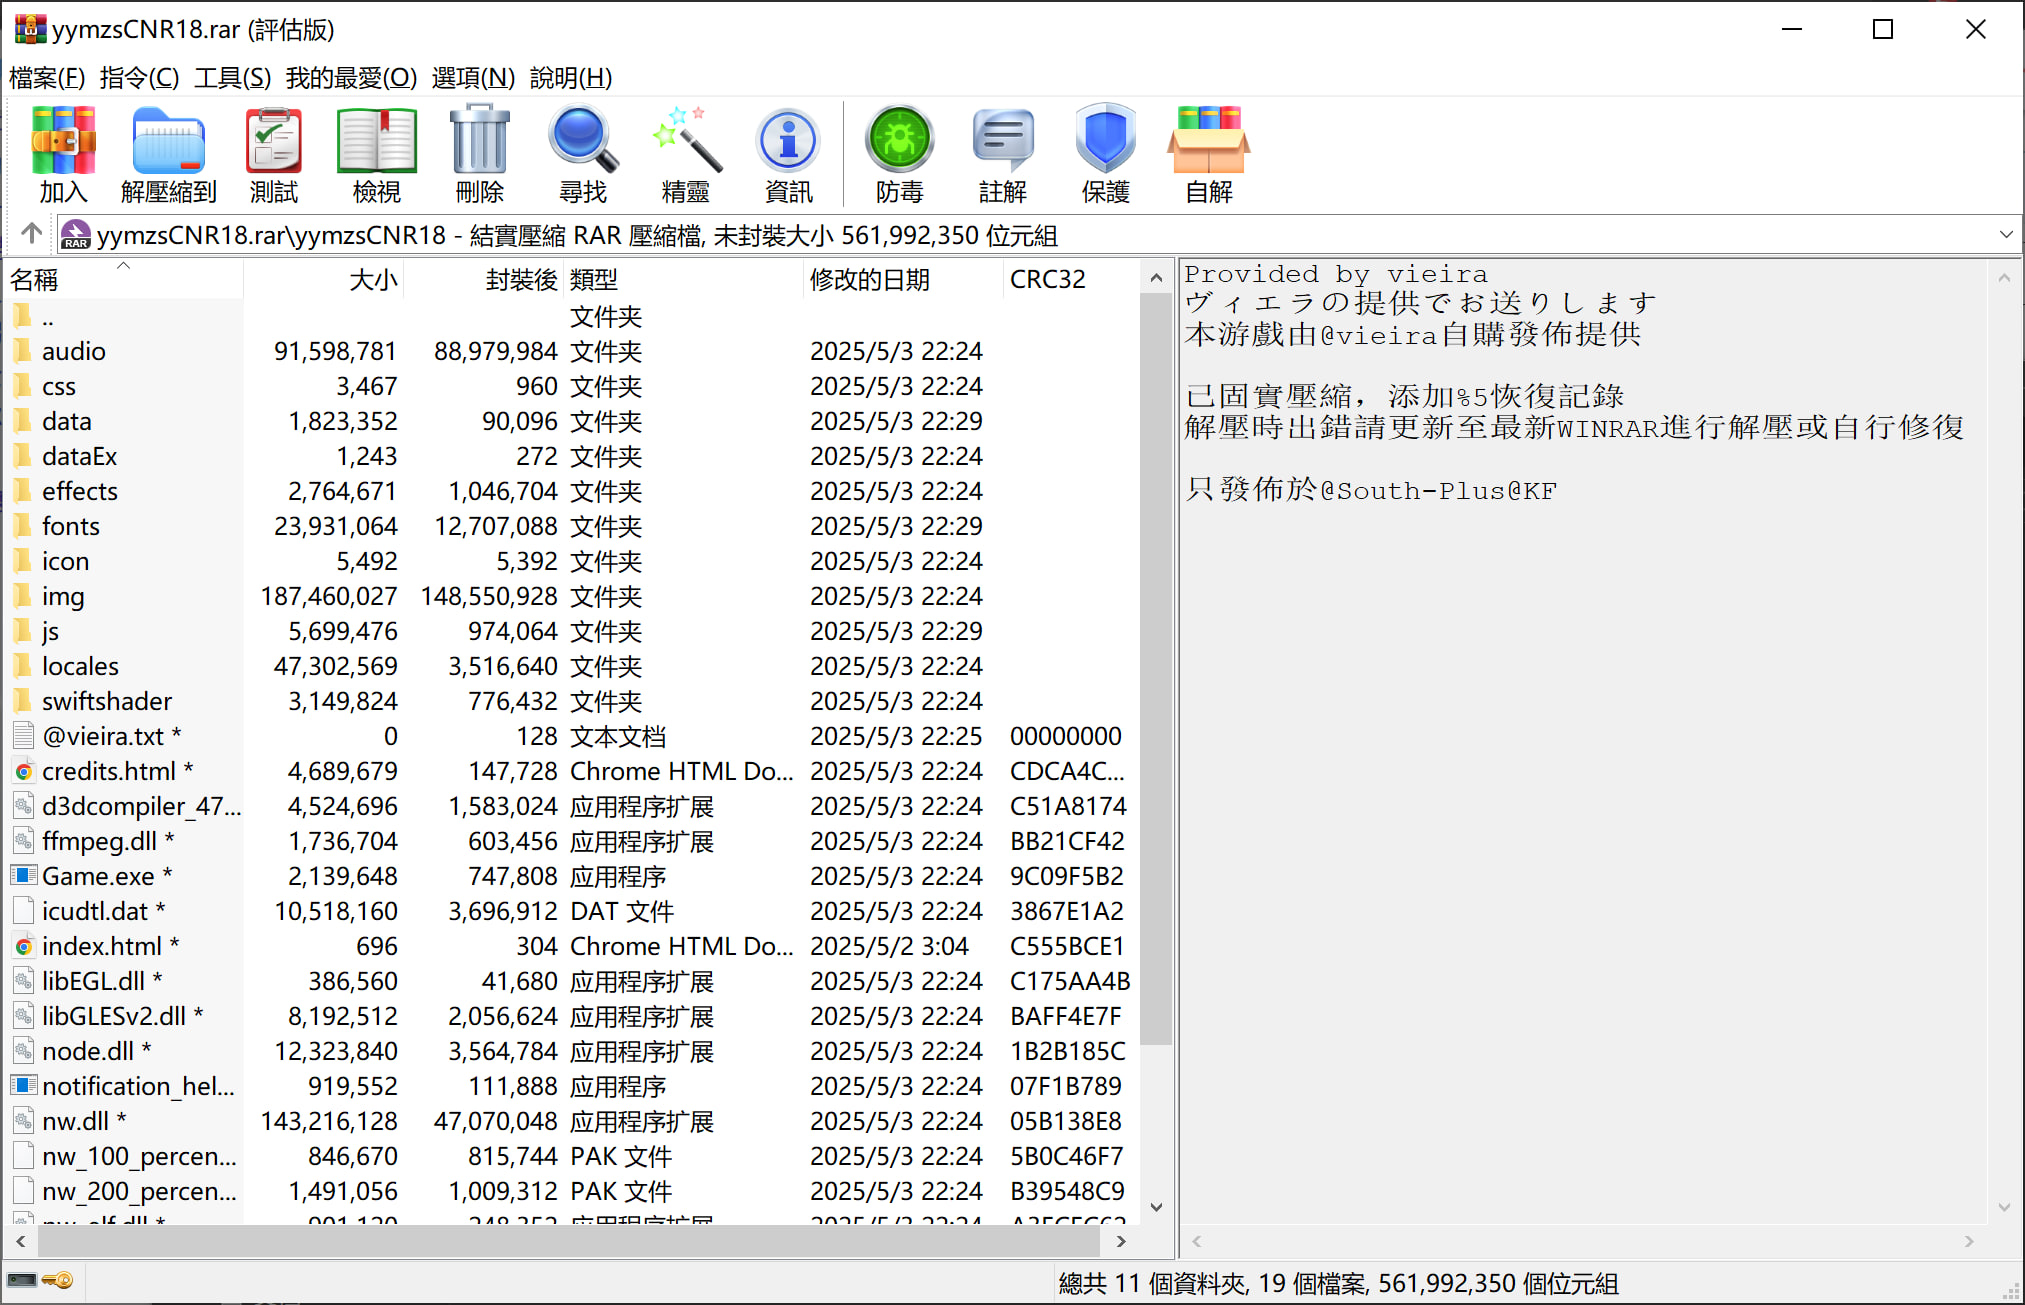Click file list horizontal scrollbar right arrow
2025x1305 pixels.
(1121, 1241)
